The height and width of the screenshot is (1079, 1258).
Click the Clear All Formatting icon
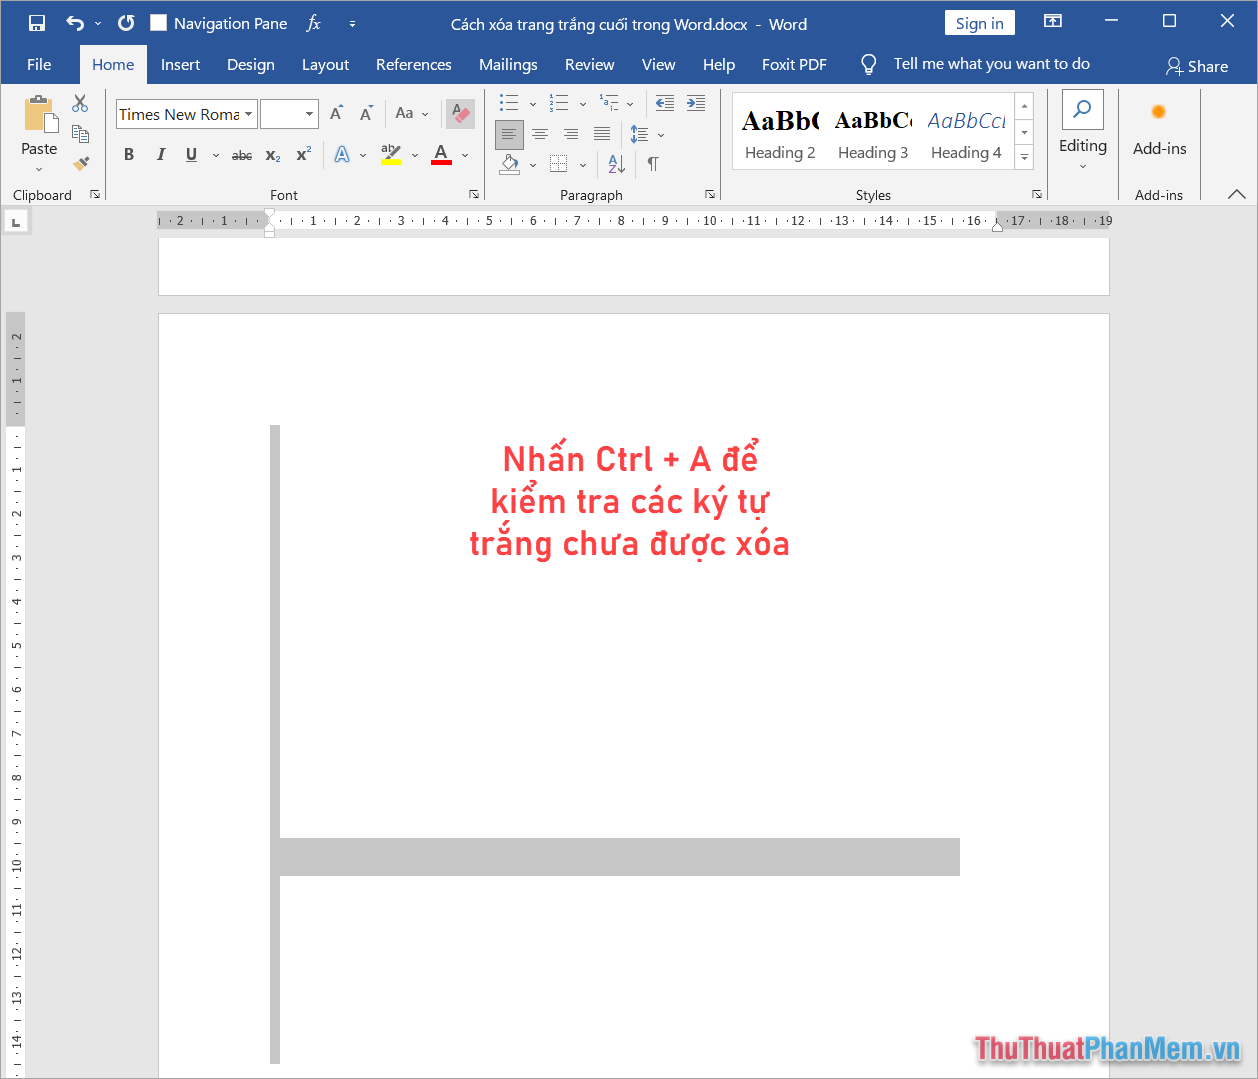tap(460, 113)
